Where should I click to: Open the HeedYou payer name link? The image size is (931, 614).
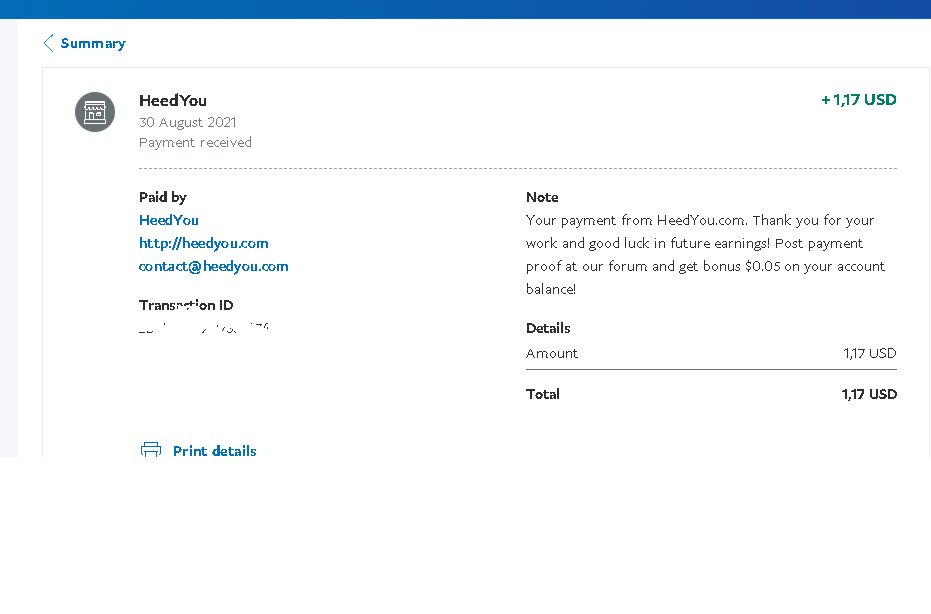tap(169, 220)
